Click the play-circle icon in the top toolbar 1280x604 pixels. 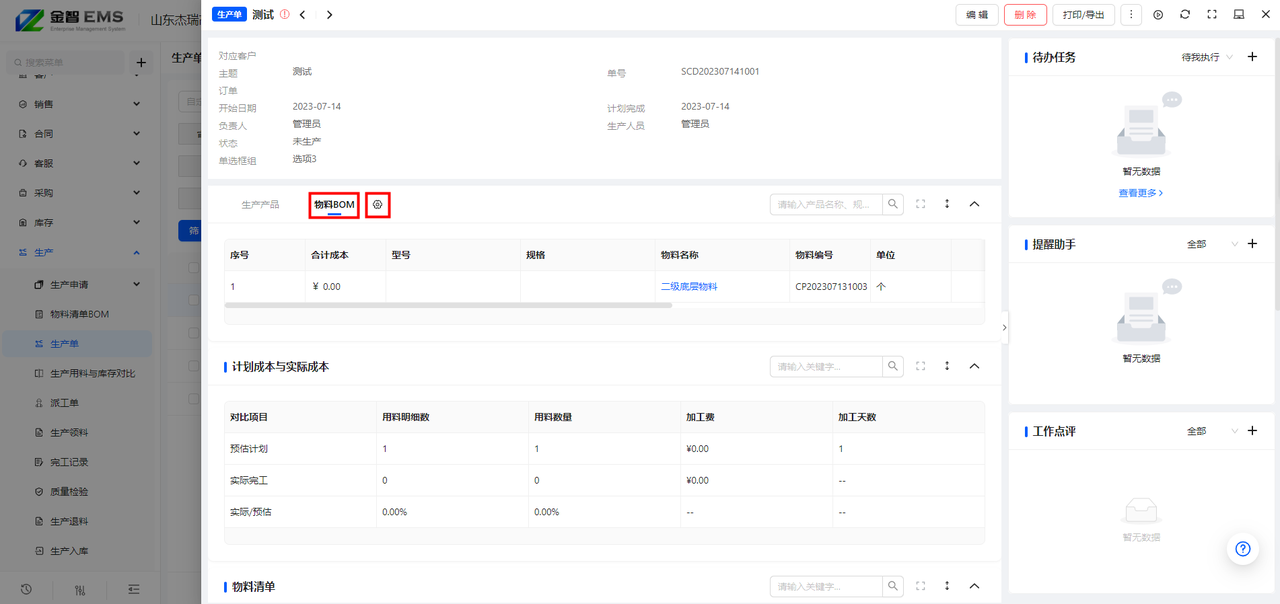click(1158, 15)
